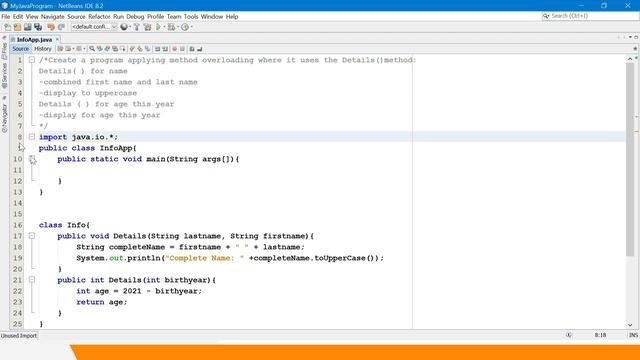Open the Debug Project dropdown arrow
640x360 pixels.
pyautogui.click(x=178, y=27)
